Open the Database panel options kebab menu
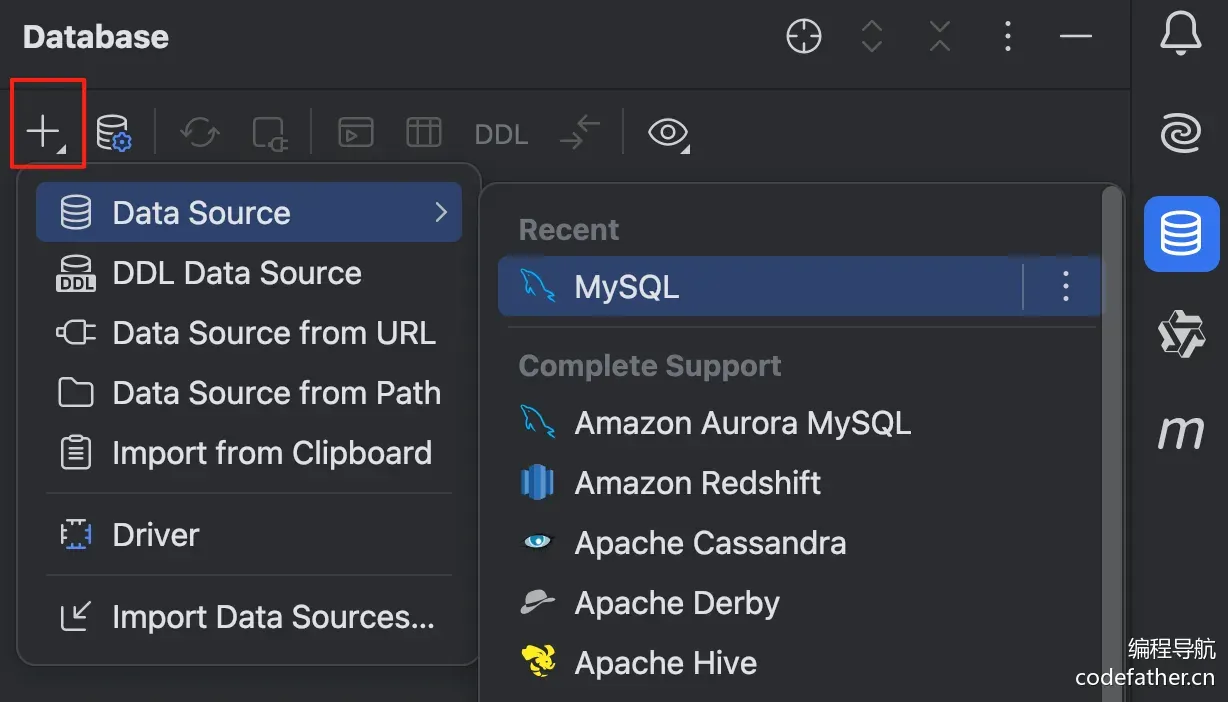The image size is (1228, 702). (1008, 37)
